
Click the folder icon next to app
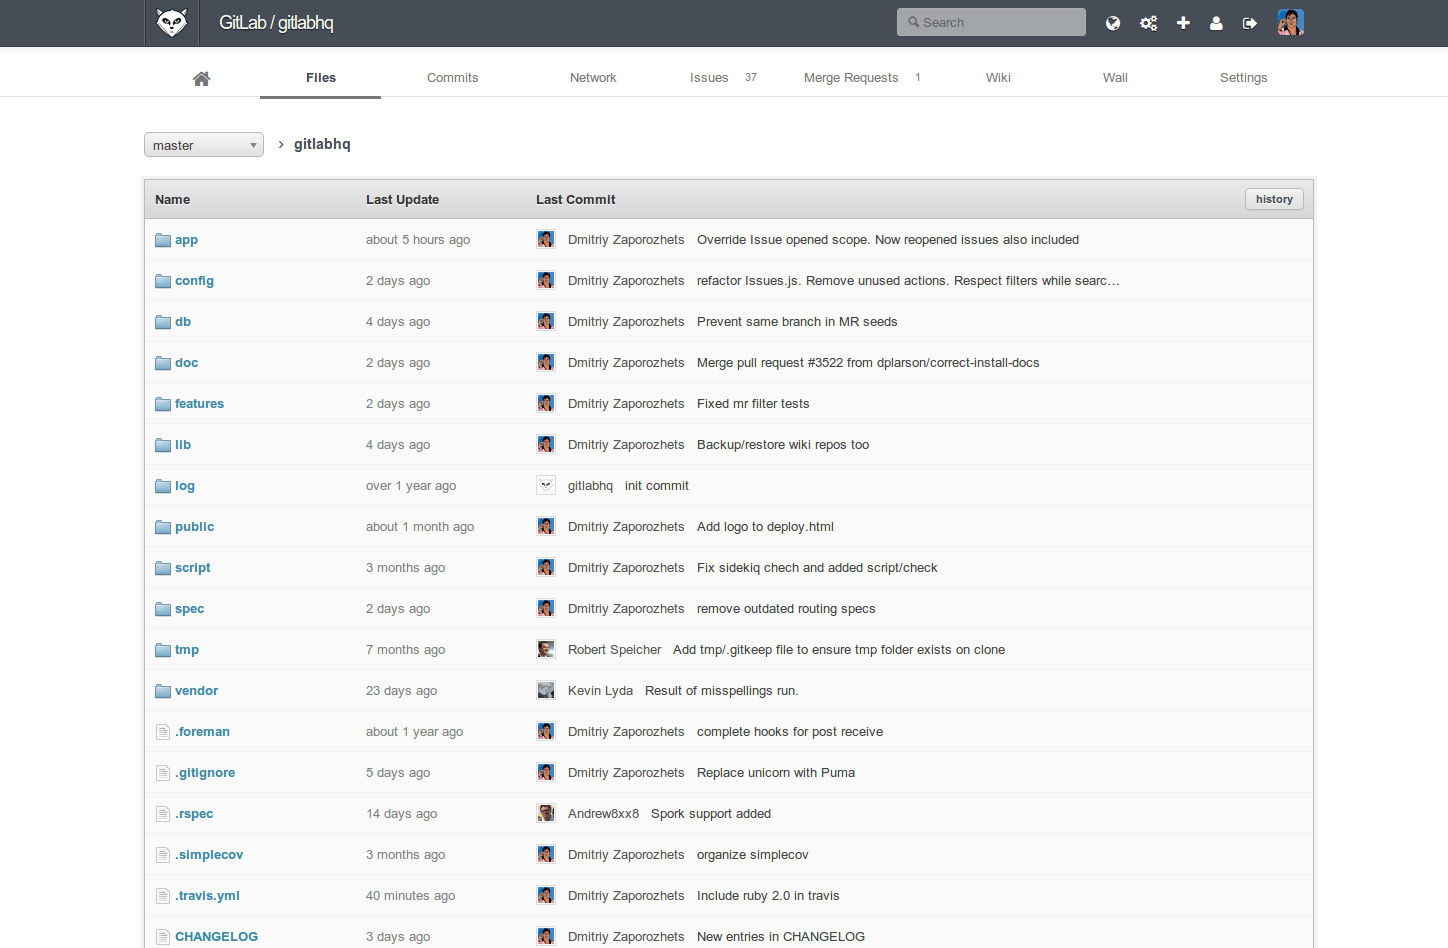tap(162, 239)
